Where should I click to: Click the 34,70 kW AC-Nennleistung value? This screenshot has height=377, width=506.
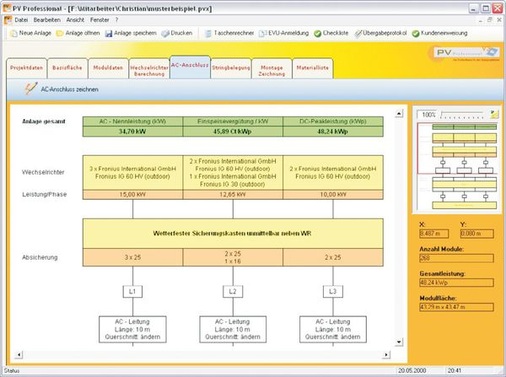click(x=133, y=132)
